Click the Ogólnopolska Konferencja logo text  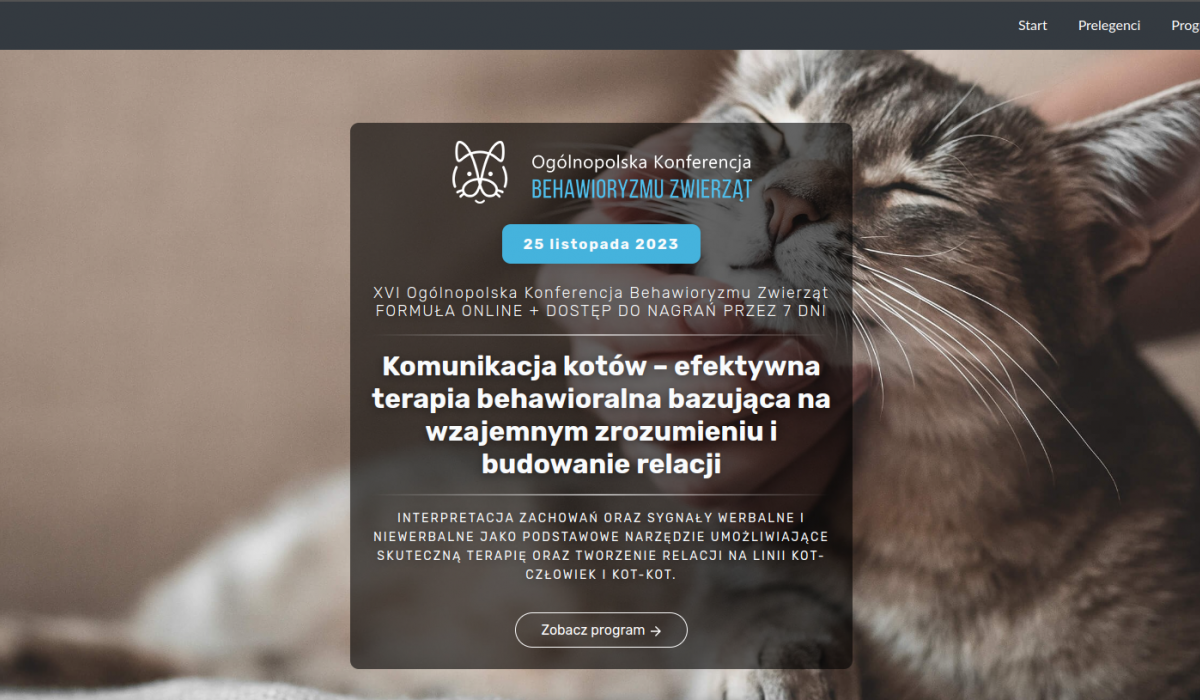click(x=641, y=161)
